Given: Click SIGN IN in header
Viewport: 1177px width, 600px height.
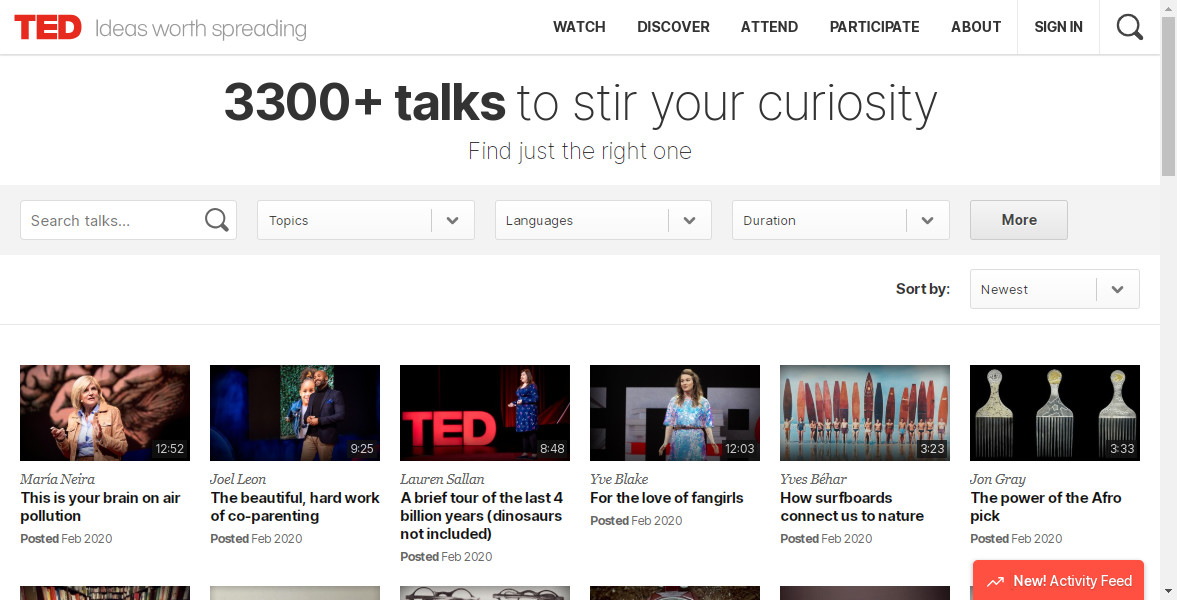Looking at the screenshot, I should coord(1058,27).
